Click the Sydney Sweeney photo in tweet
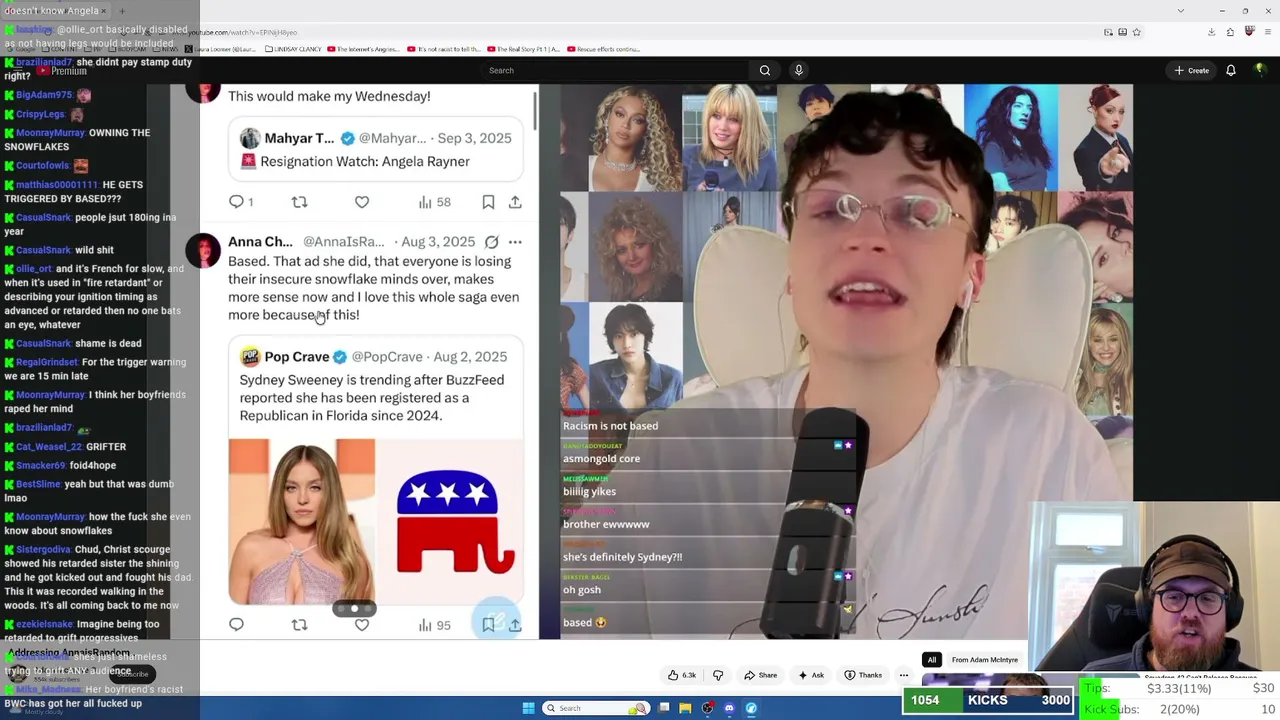The height and width of the screenshot is (720, 1280). 301,521
